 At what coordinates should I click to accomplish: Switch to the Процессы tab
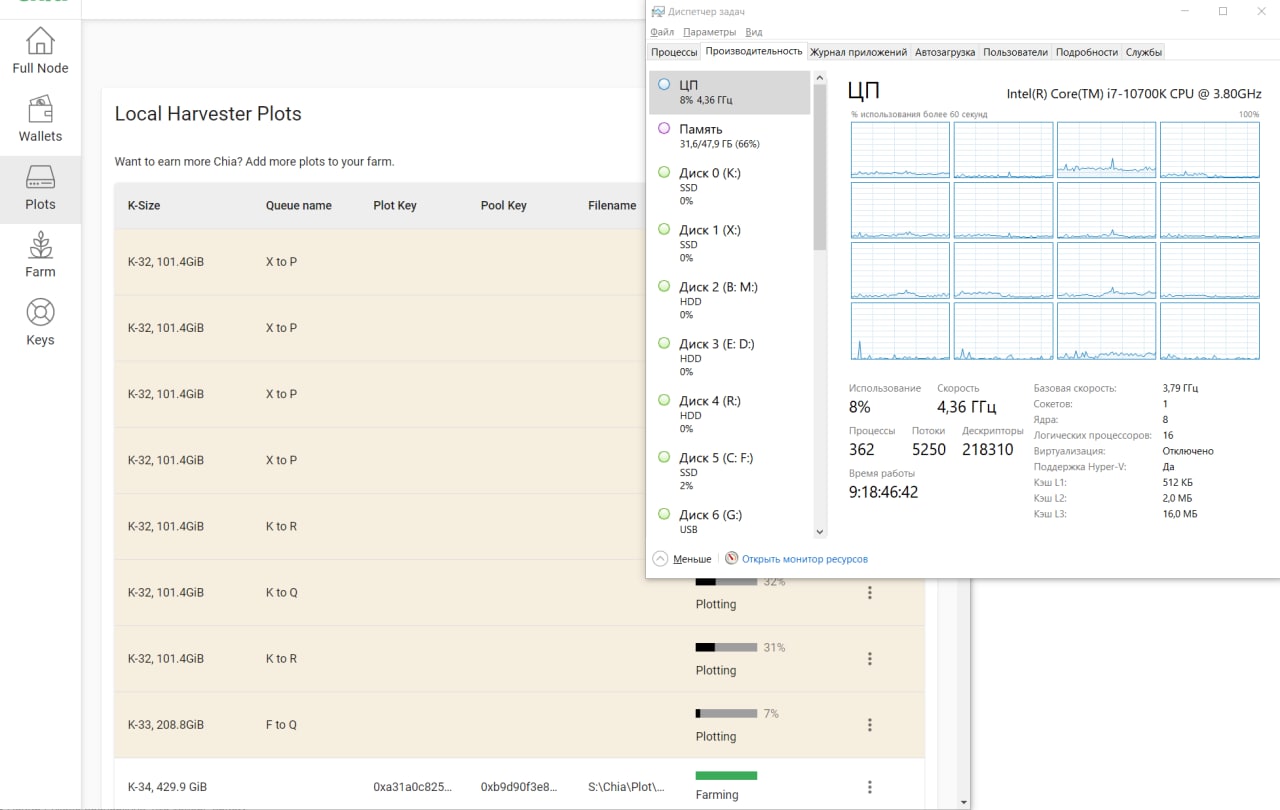(674, 52)
